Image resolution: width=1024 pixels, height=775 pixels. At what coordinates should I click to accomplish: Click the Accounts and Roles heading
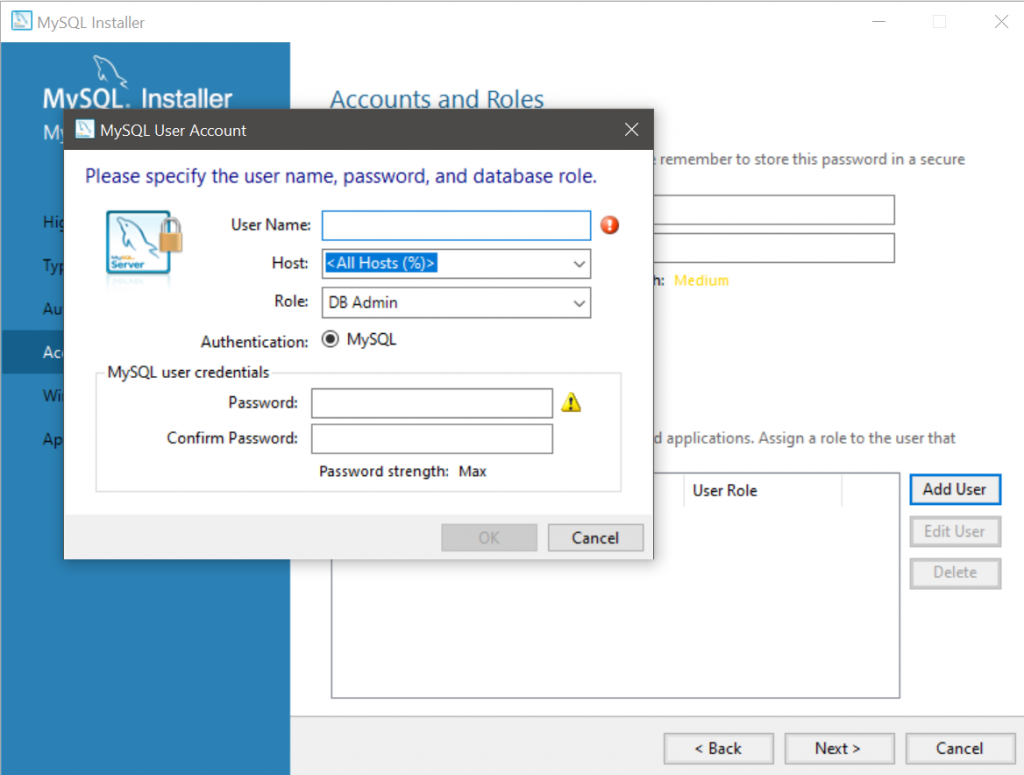pyautogui.click(x=437, y=99)
